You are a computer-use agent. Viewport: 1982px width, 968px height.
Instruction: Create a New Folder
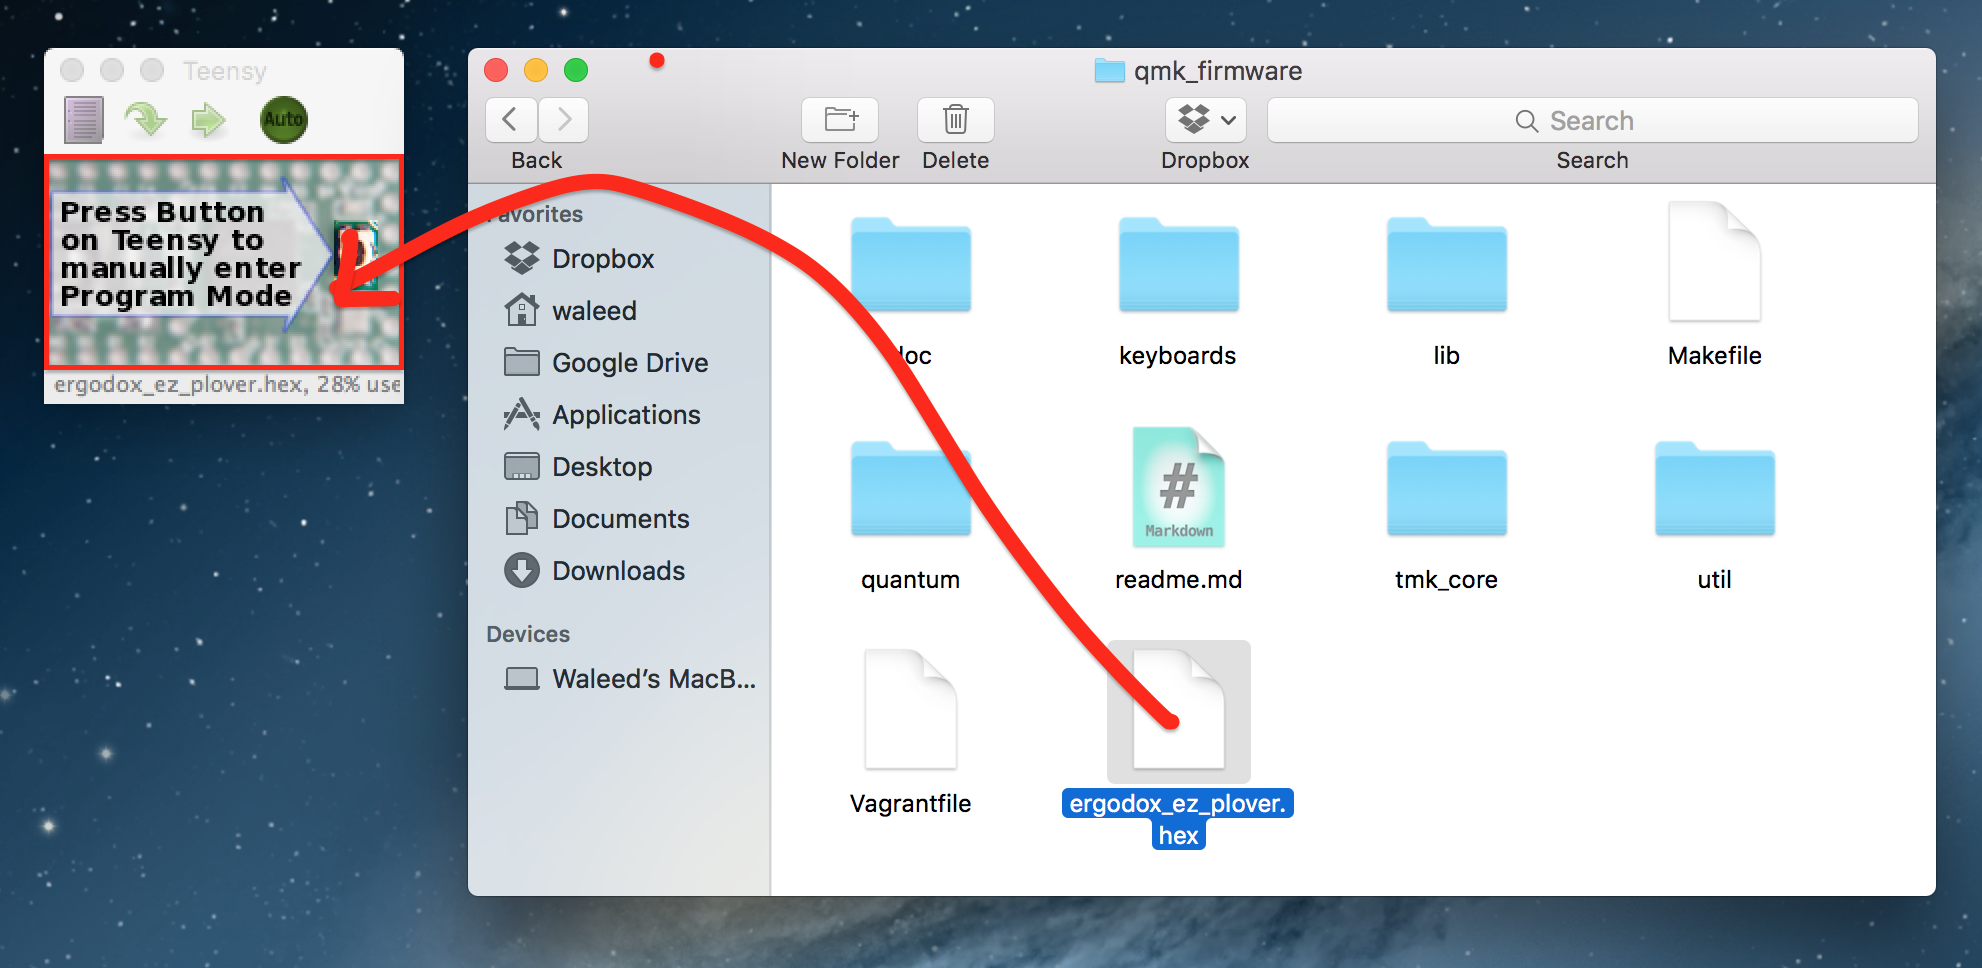(840, 120)
